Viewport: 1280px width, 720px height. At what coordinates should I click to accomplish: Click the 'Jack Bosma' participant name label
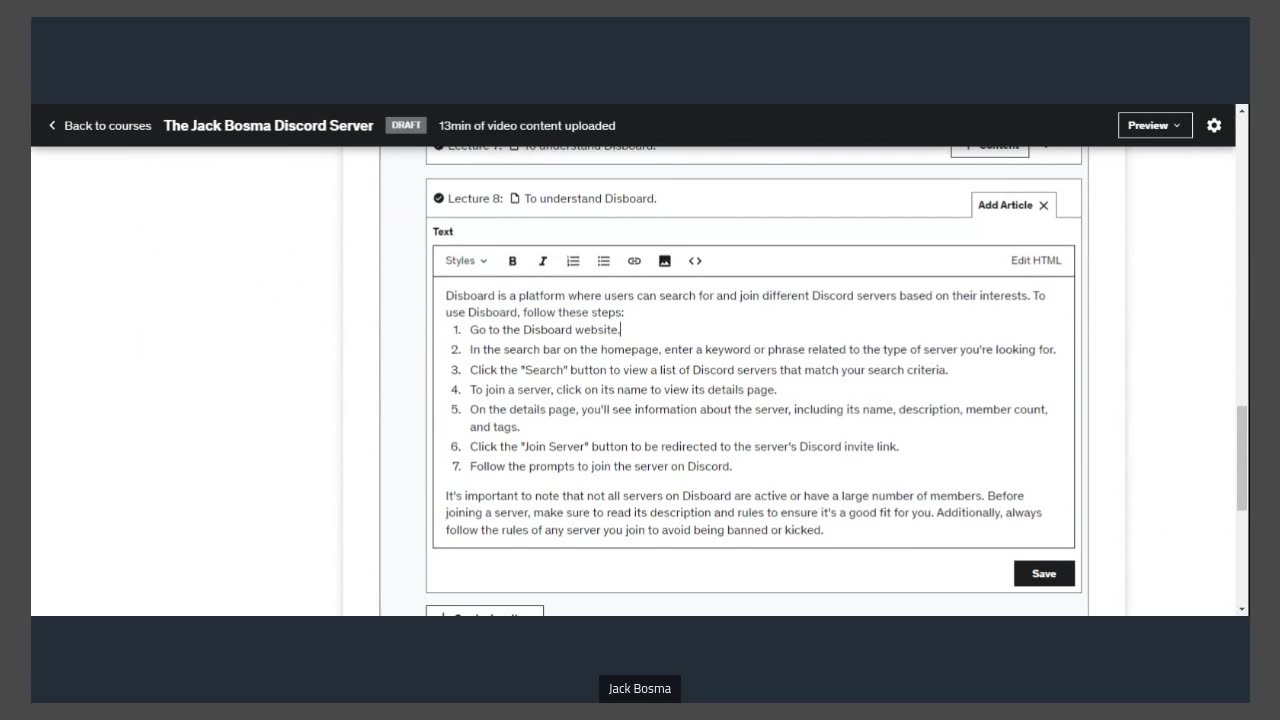tap(640, 689)
